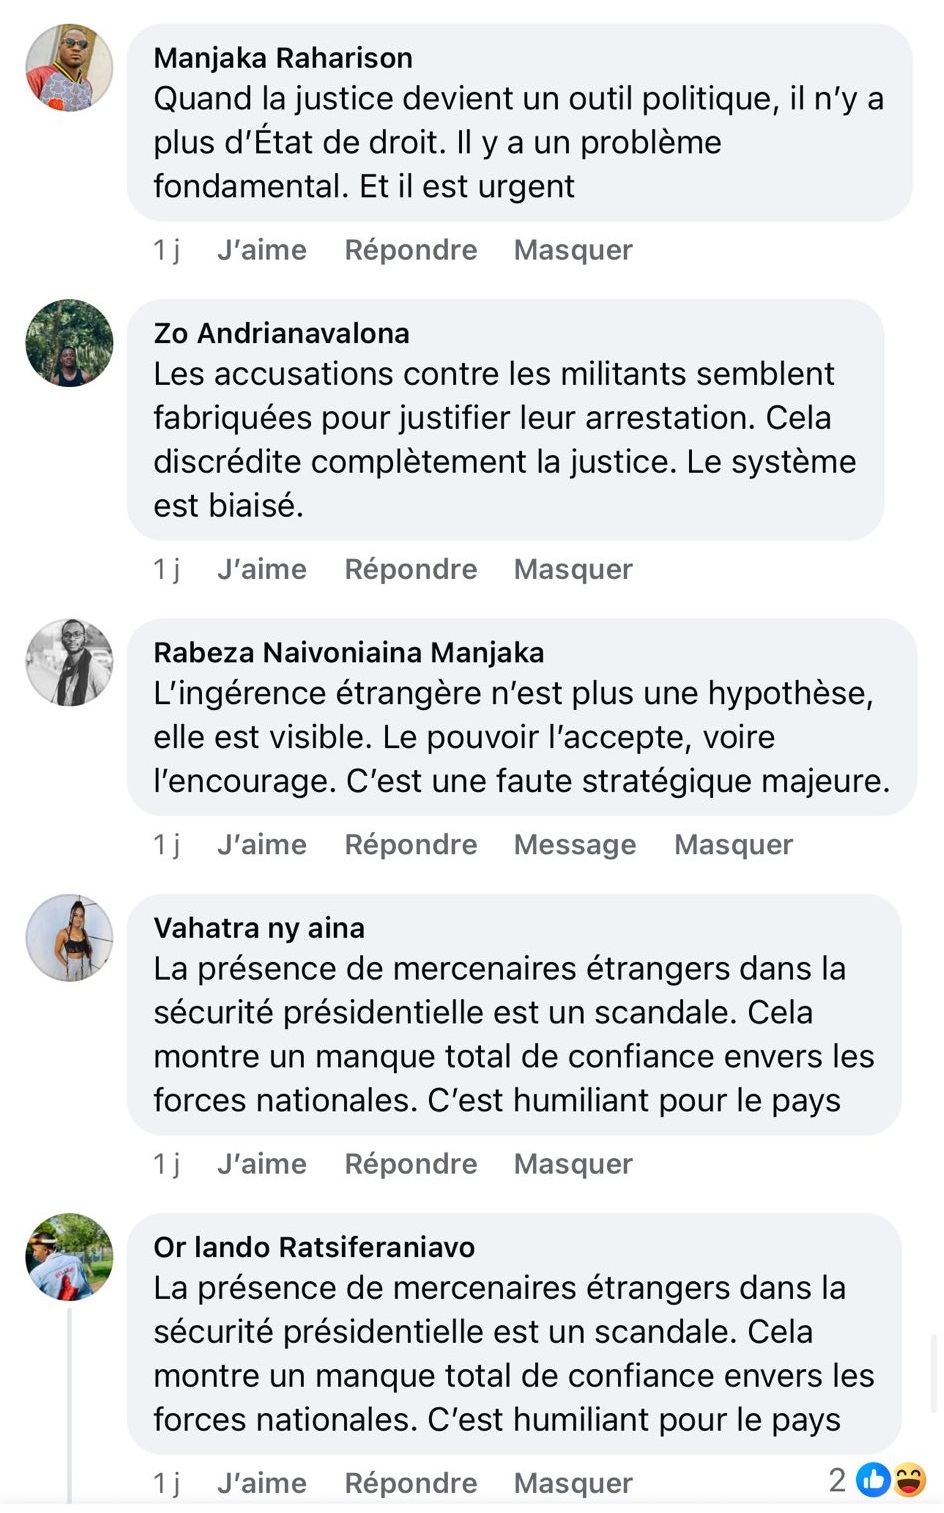Open Manjaka Raharison's profile picture
Image resolution: width=944 pixels, height=1513 pixels.
pyautogui.click(x=69, y=67)
